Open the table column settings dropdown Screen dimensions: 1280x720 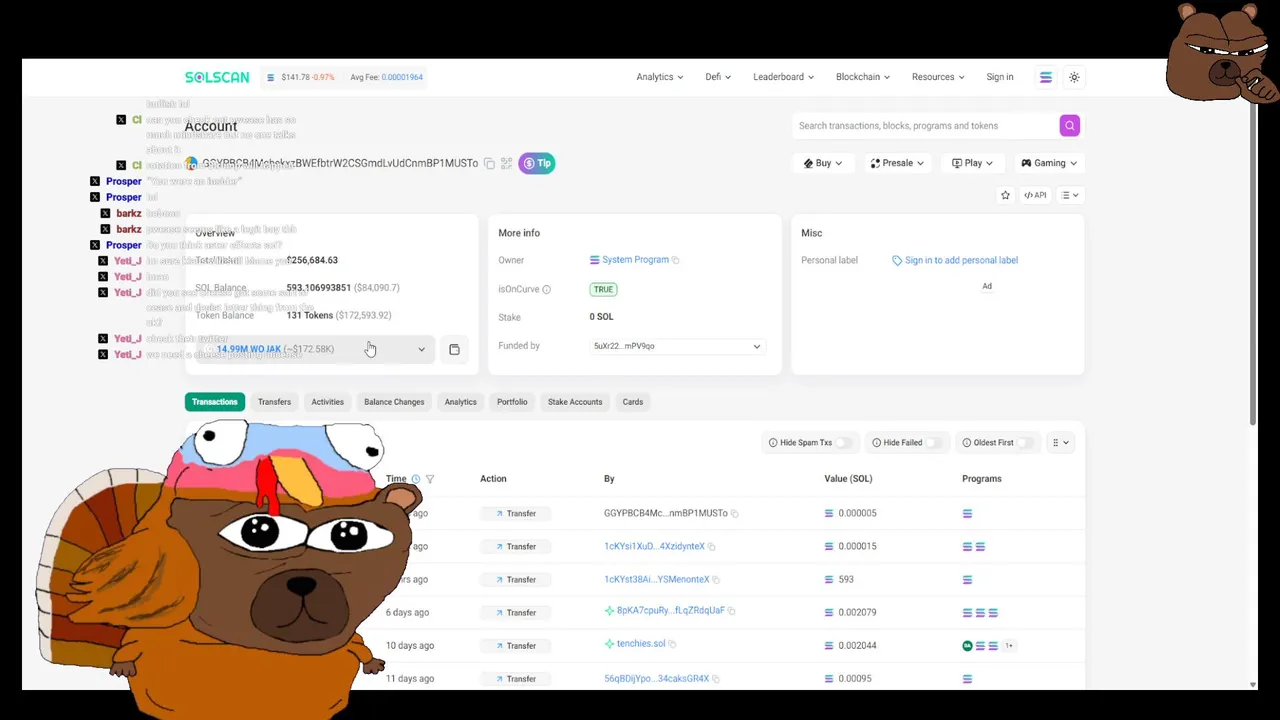(1060, 443)
